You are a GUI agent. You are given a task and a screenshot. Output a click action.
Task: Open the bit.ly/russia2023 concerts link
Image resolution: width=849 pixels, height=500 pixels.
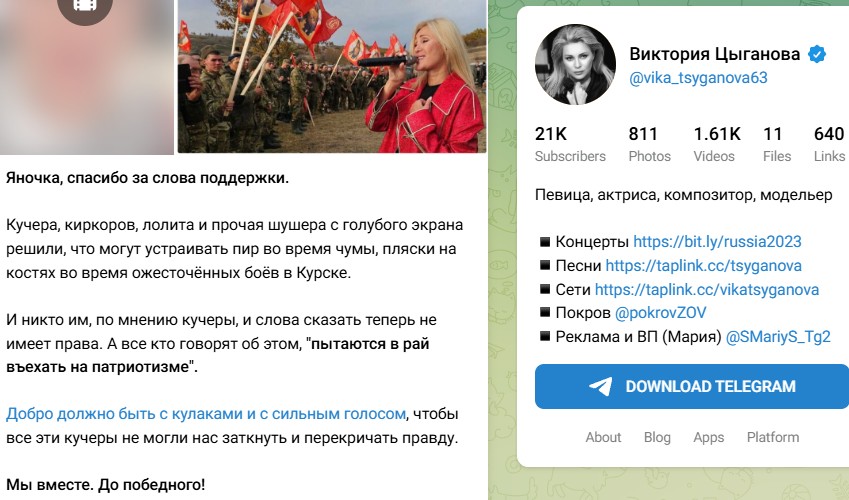pos(717,242)
